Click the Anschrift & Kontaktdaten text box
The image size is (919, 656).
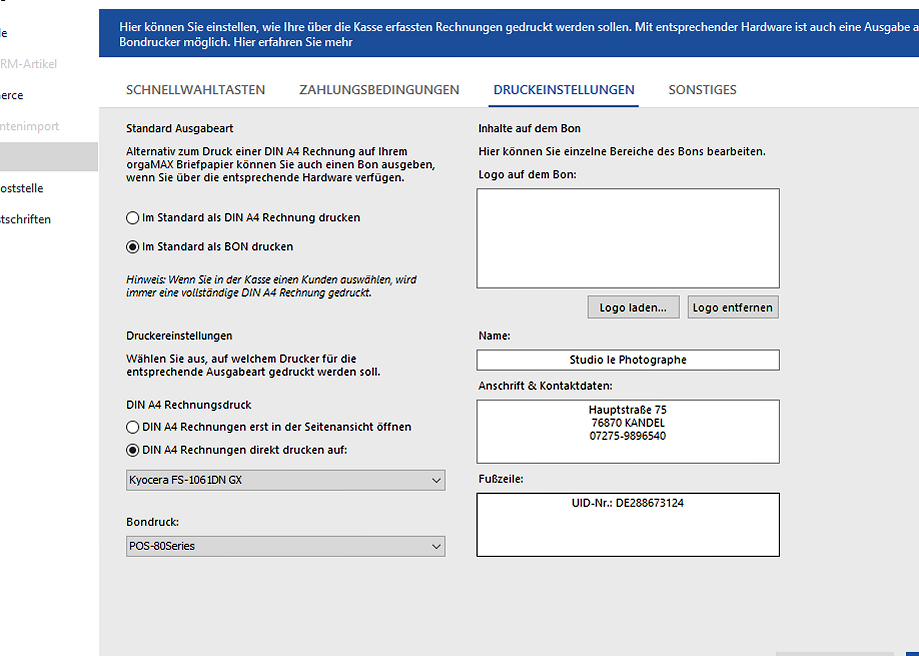click(628, 431)
